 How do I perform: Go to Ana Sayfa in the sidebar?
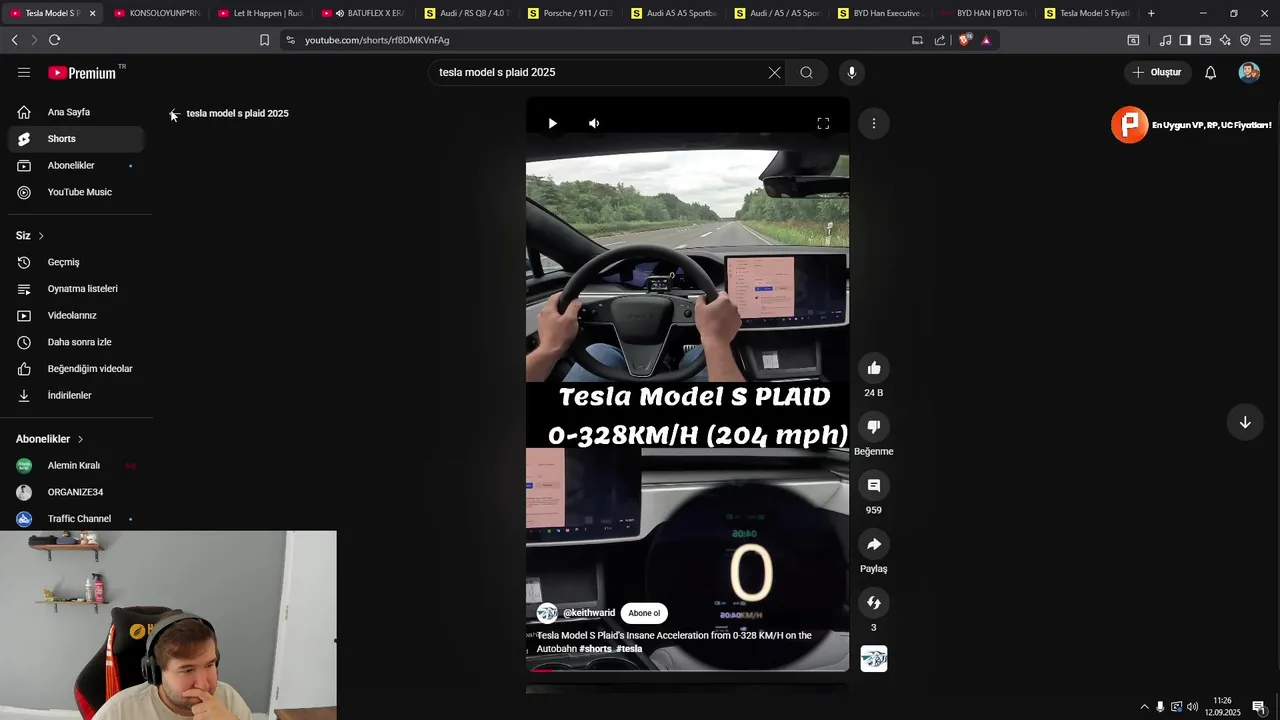point(76,112)
